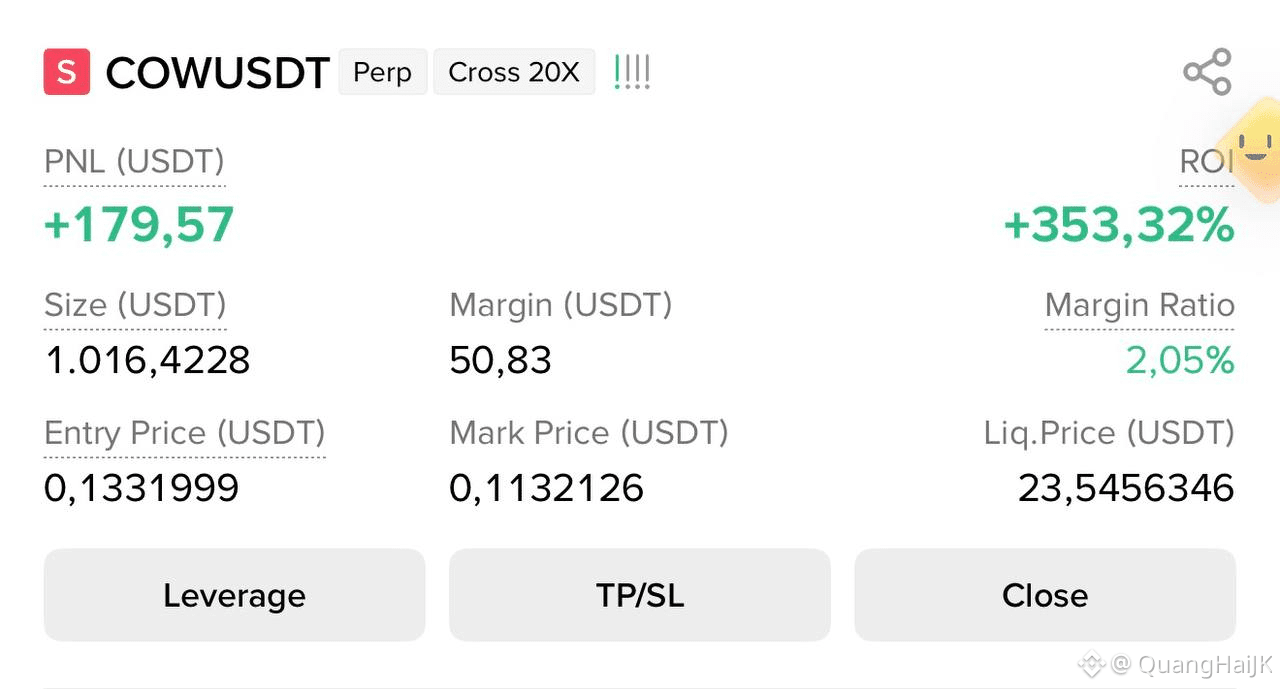This screenshot has height=689, width=1280.
Task: Click the red S short-position badge
Action: point(67,72)
